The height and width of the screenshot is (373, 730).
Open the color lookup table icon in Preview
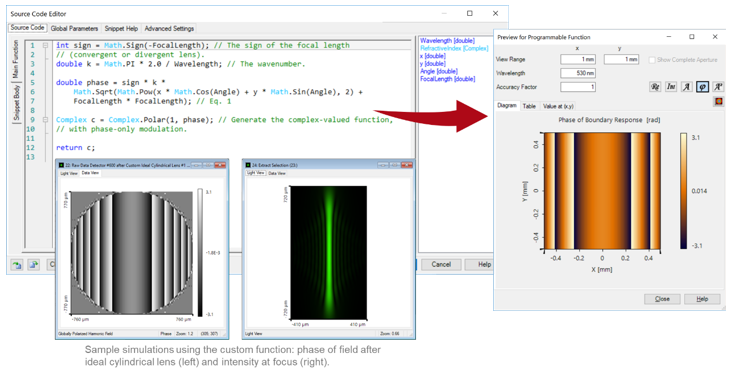[719, 101]
